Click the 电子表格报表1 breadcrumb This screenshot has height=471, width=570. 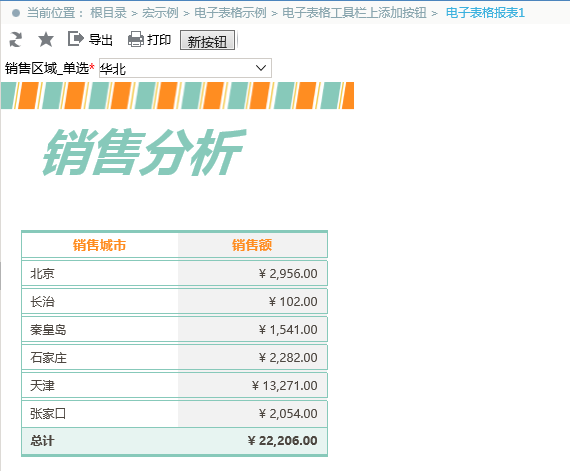pyautogui.click(x=485, y=13)
